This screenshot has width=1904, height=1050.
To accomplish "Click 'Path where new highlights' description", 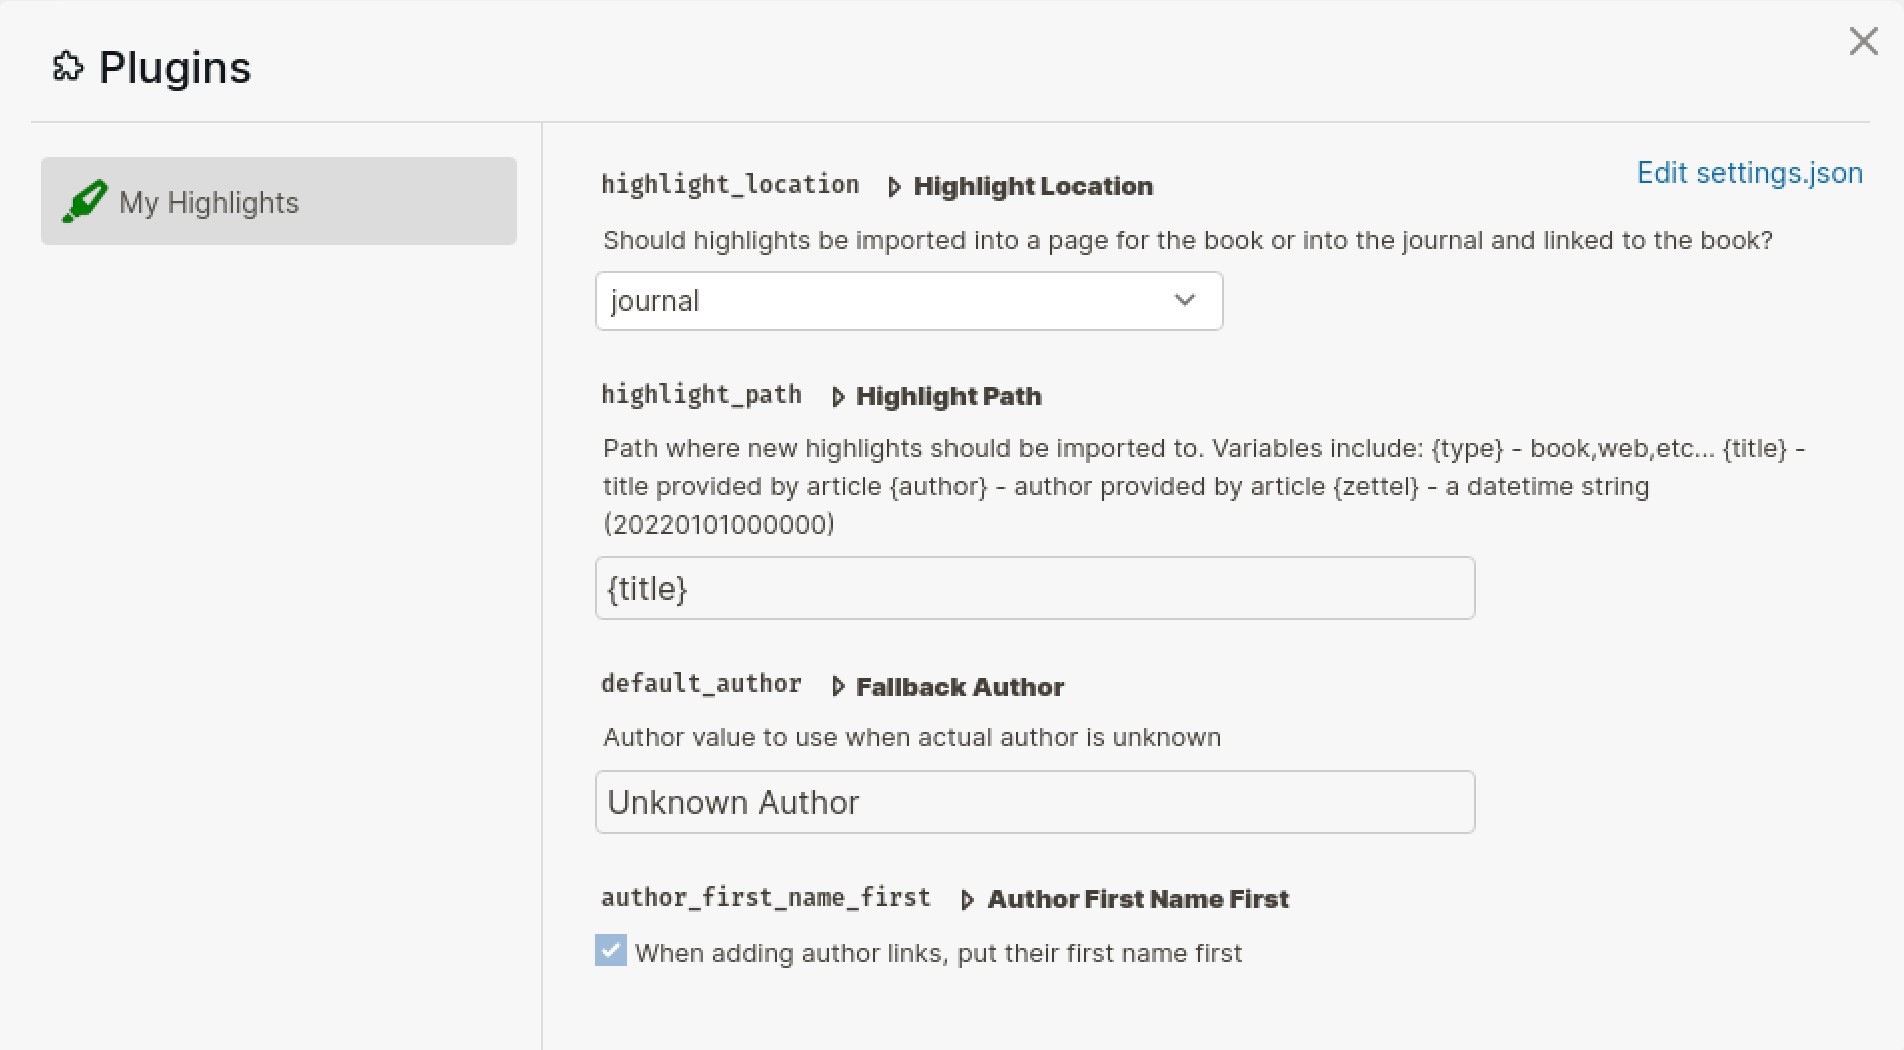I will click(1204, 486).
